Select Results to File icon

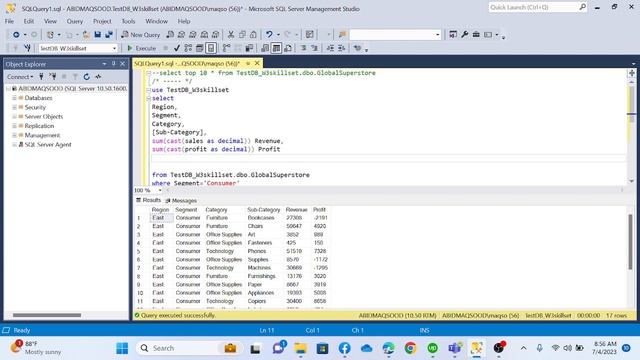288,48
